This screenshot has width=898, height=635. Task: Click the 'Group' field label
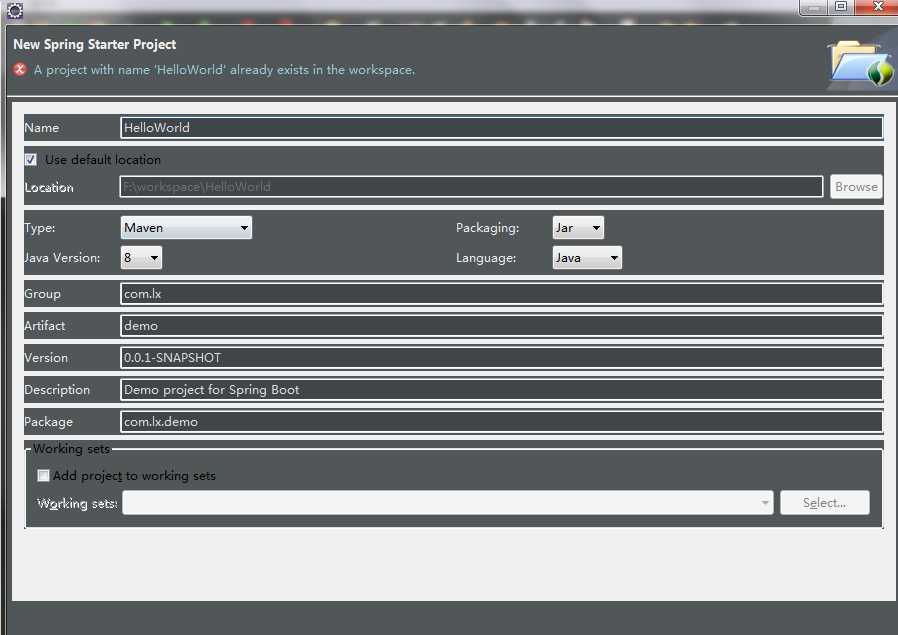click(x=42, y=294)
